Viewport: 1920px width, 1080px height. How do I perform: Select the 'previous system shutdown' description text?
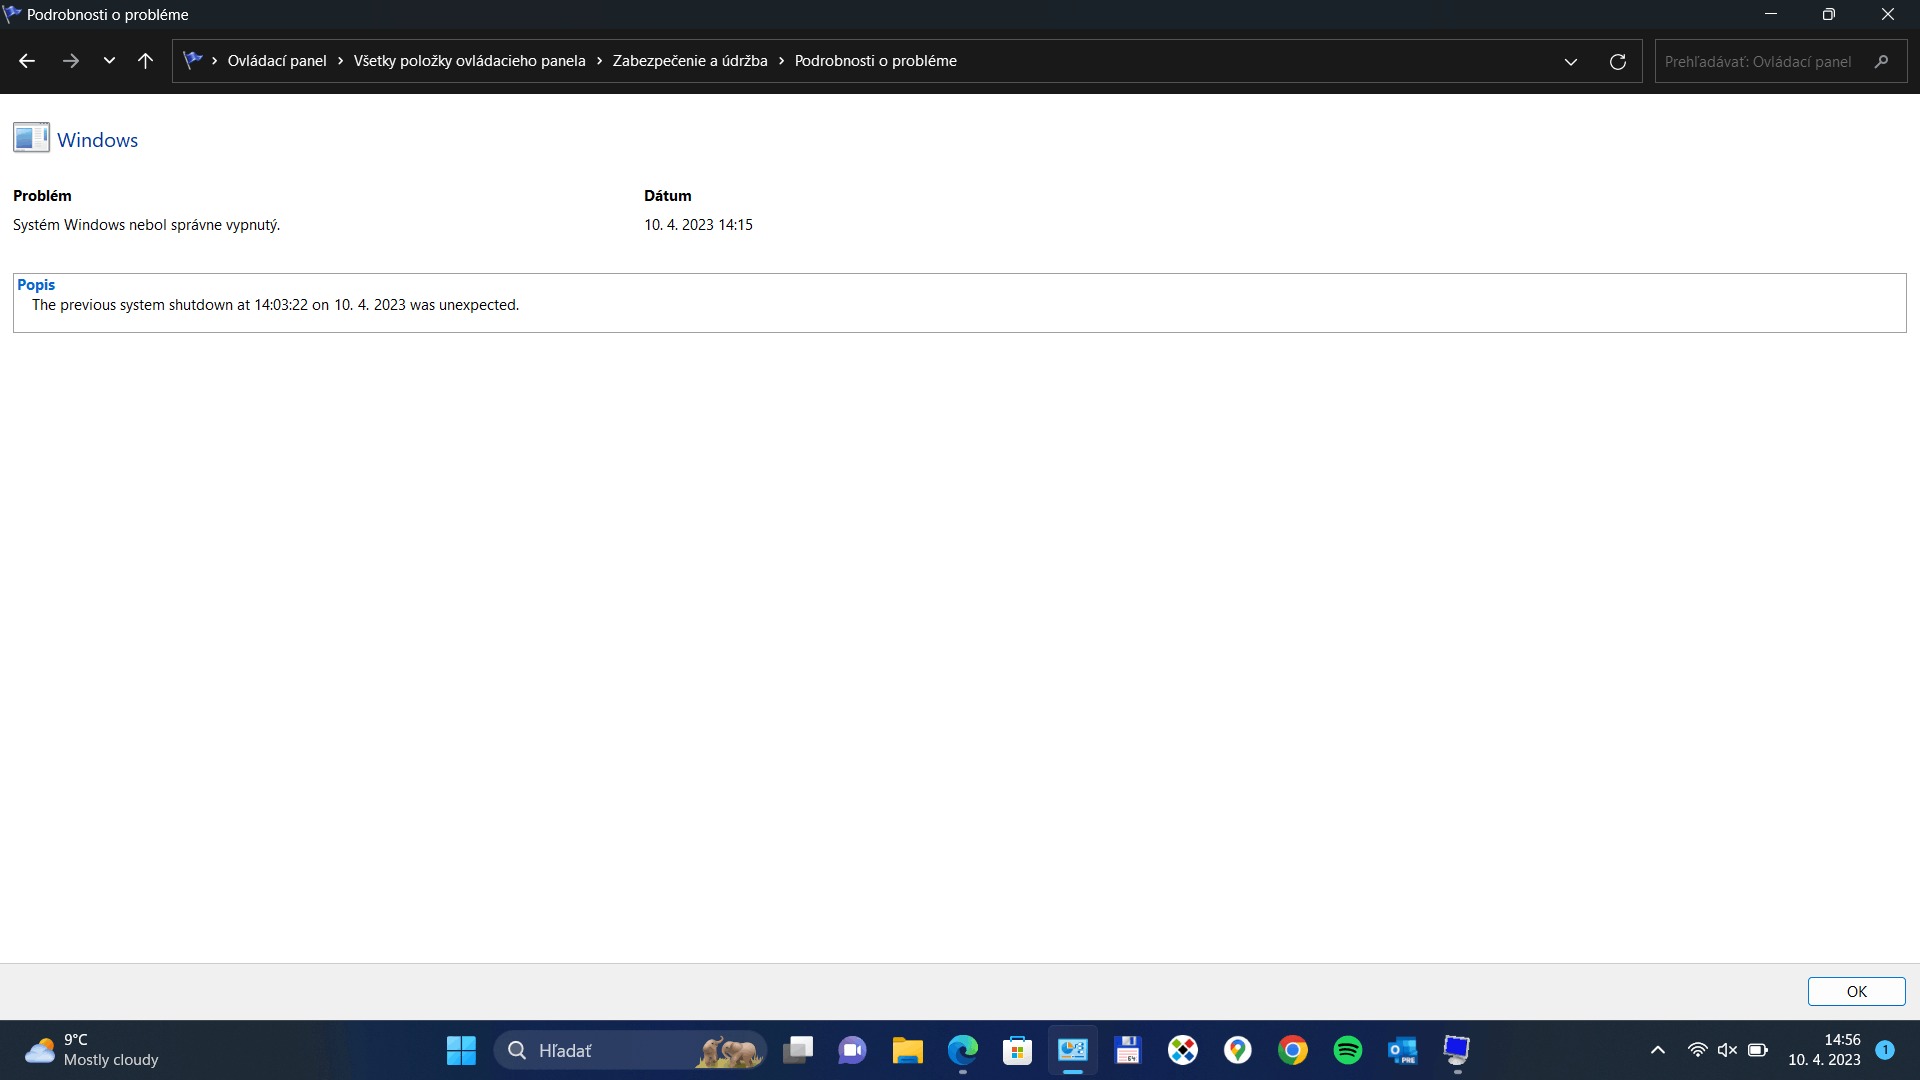(x=275, y=305)
